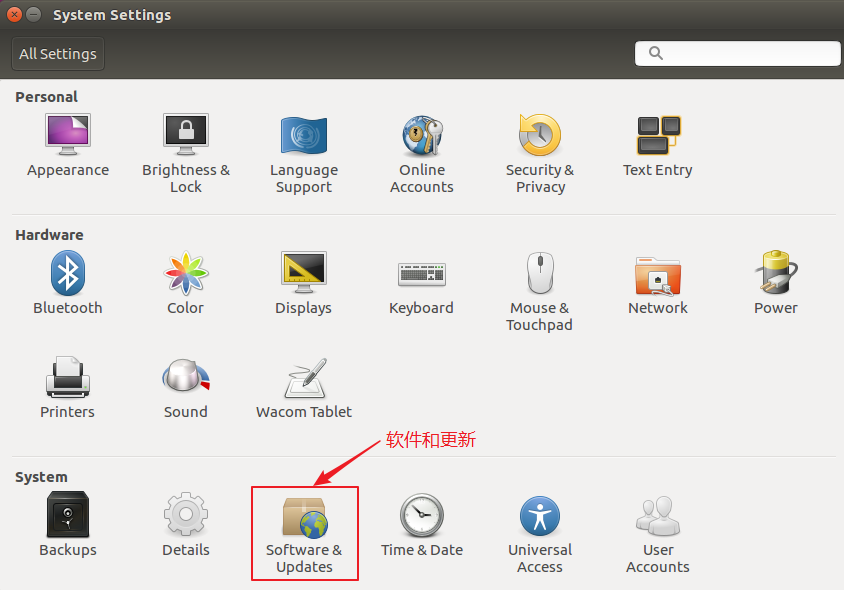
Task: Open Displays settings icon
Action: click(x=304, y=272)
